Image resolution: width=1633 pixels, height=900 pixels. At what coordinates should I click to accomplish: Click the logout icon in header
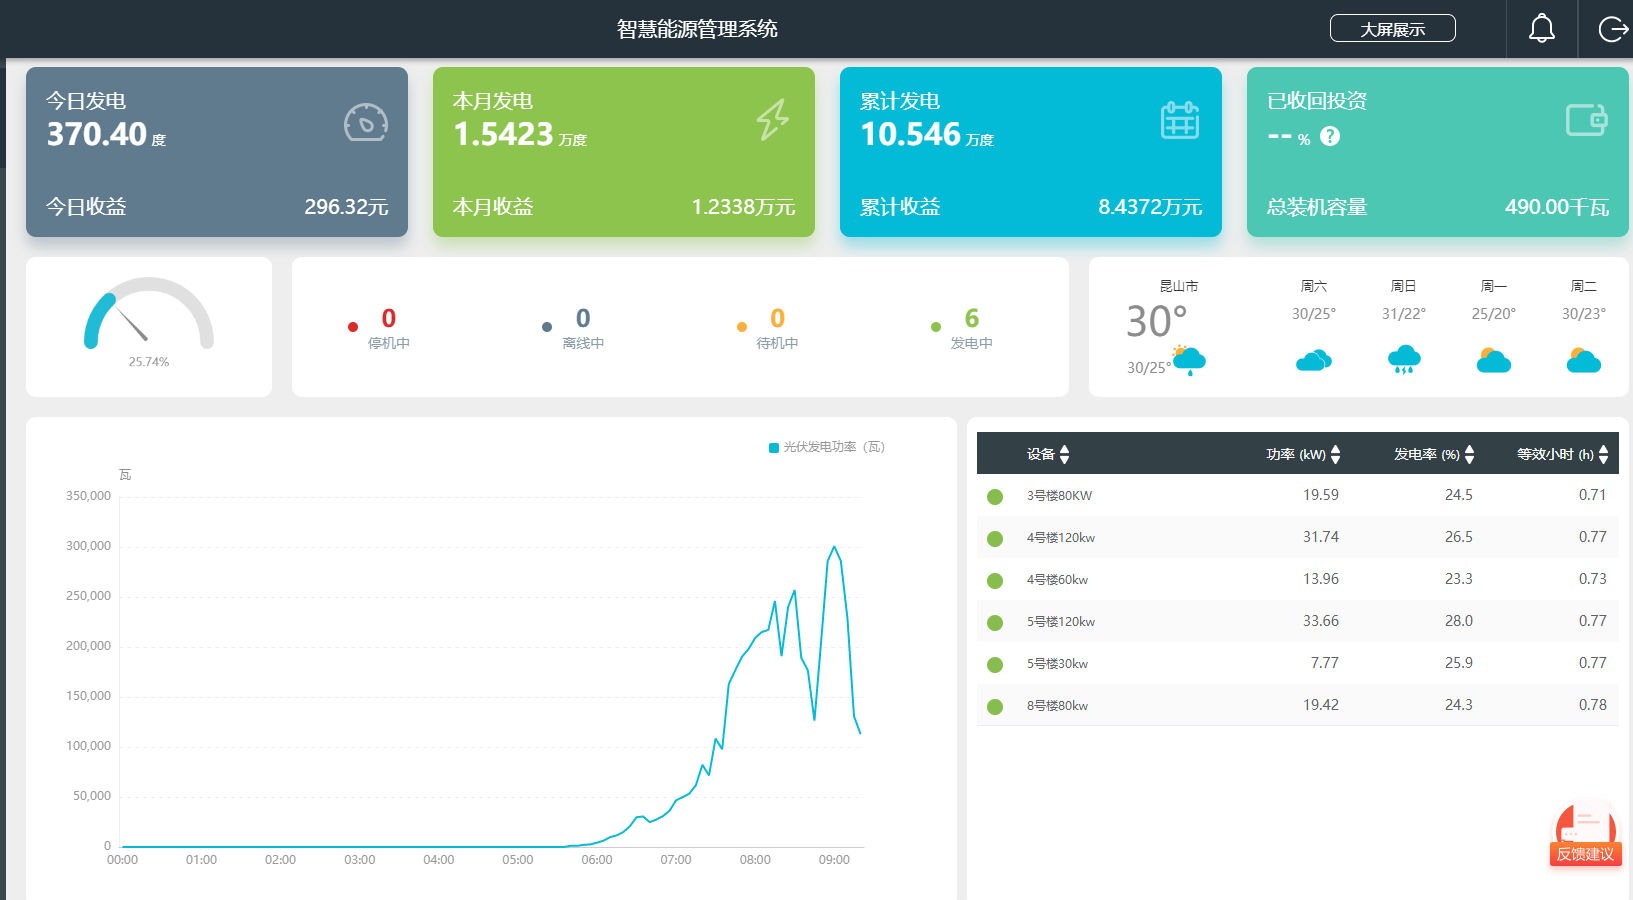point(1612,30)
